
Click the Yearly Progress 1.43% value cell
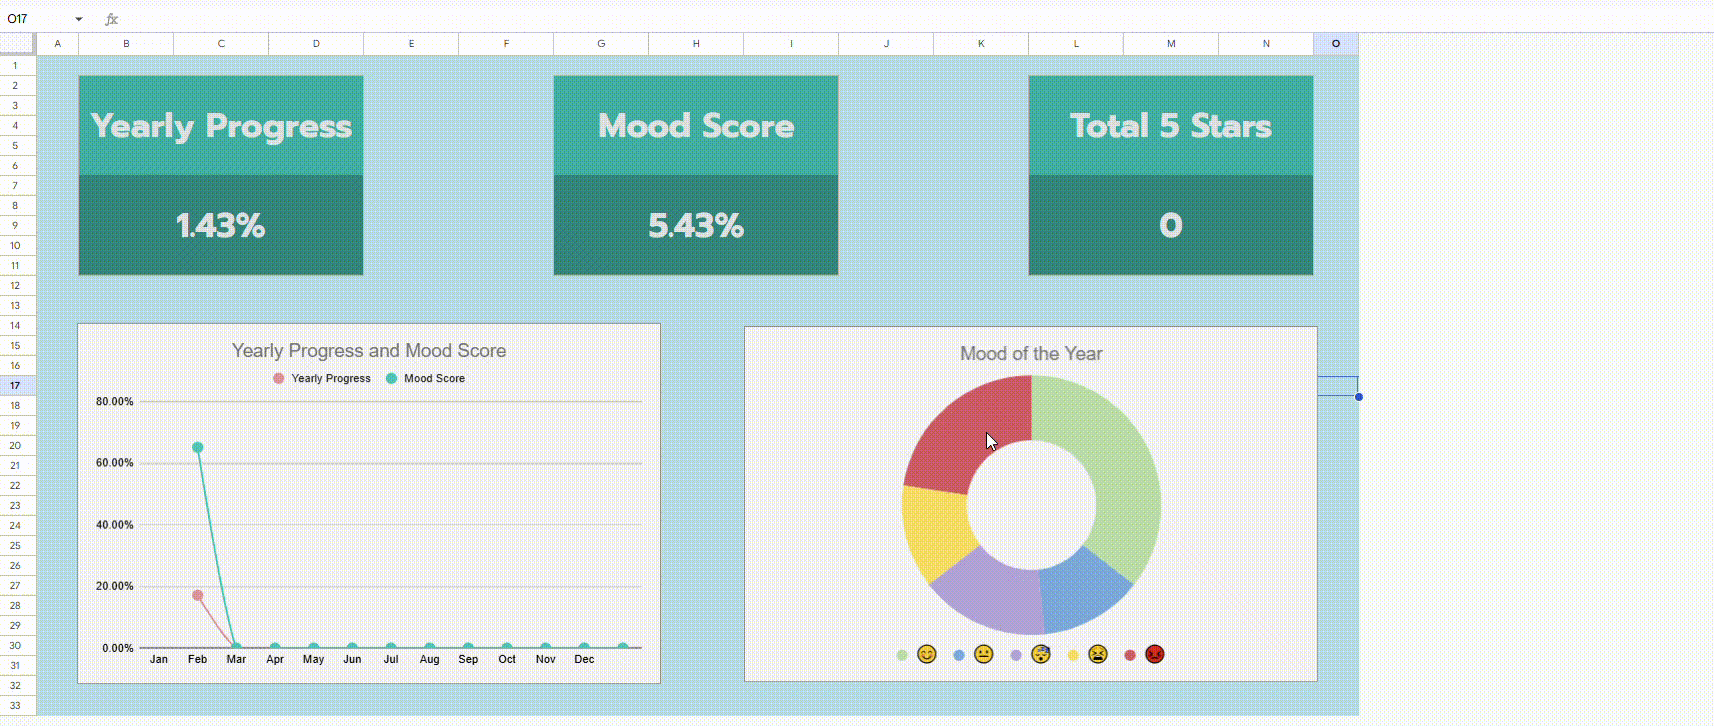pos(221,226)
